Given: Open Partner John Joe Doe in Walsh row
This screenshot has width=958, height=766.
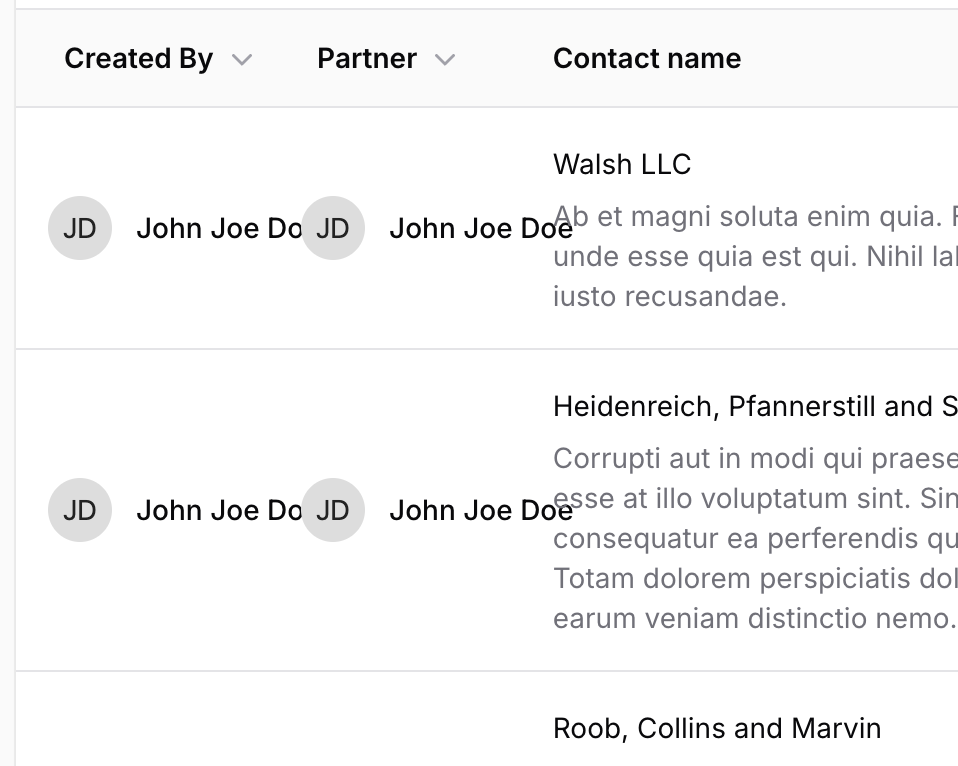Looking at the screenshot, I should pos(480,229).
